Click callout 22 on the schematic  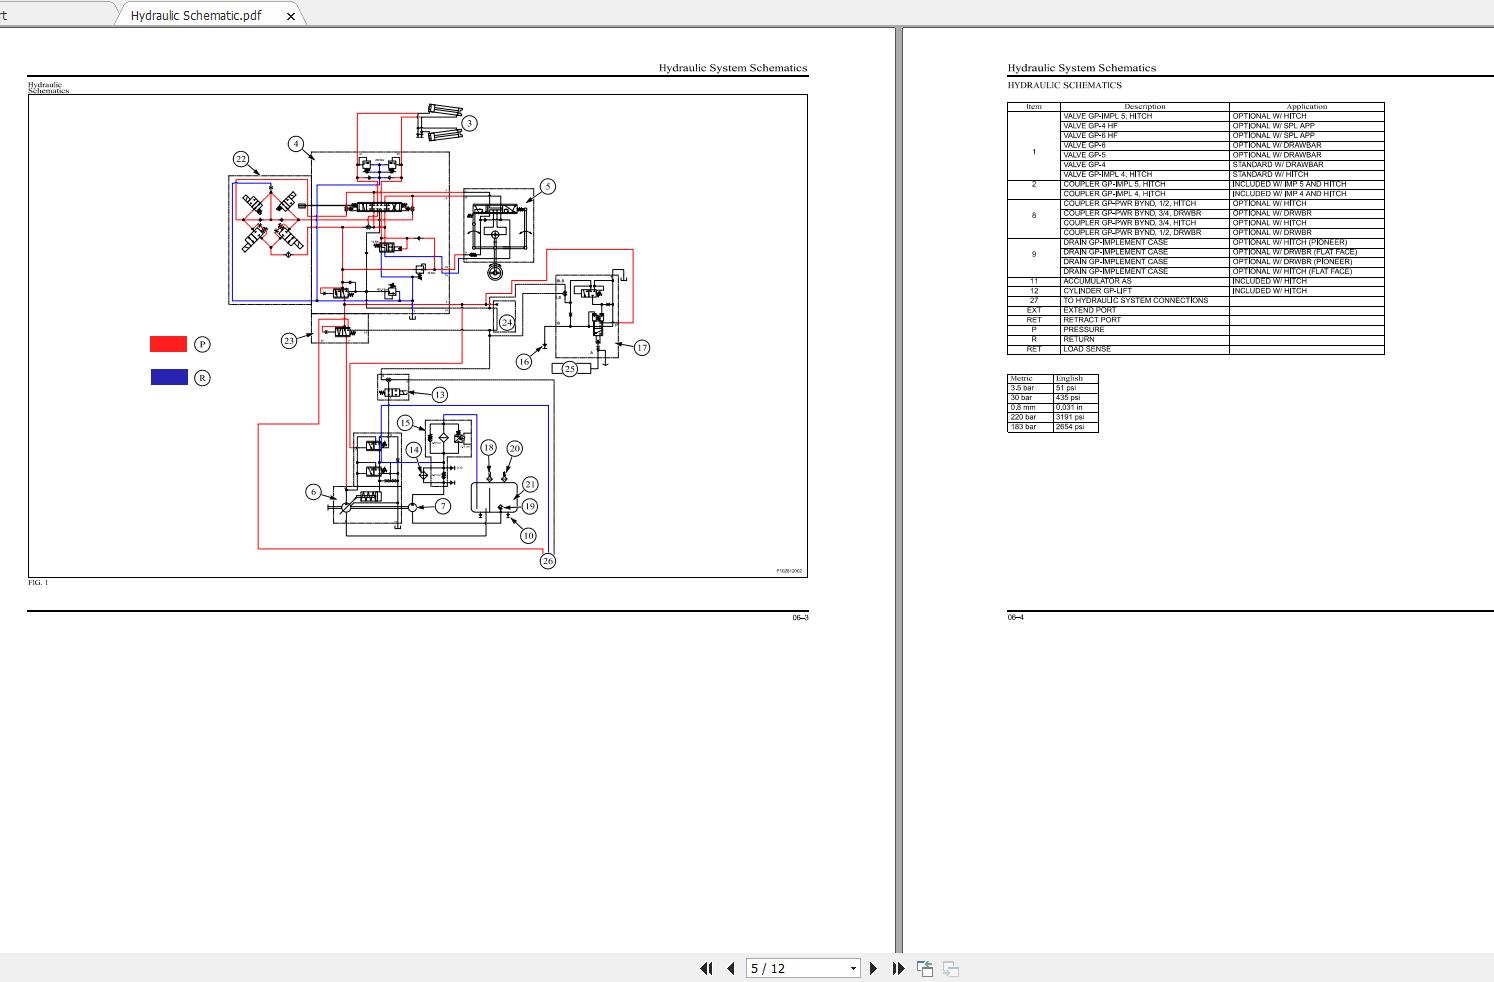pyautogui.click(x=241, y=159)
